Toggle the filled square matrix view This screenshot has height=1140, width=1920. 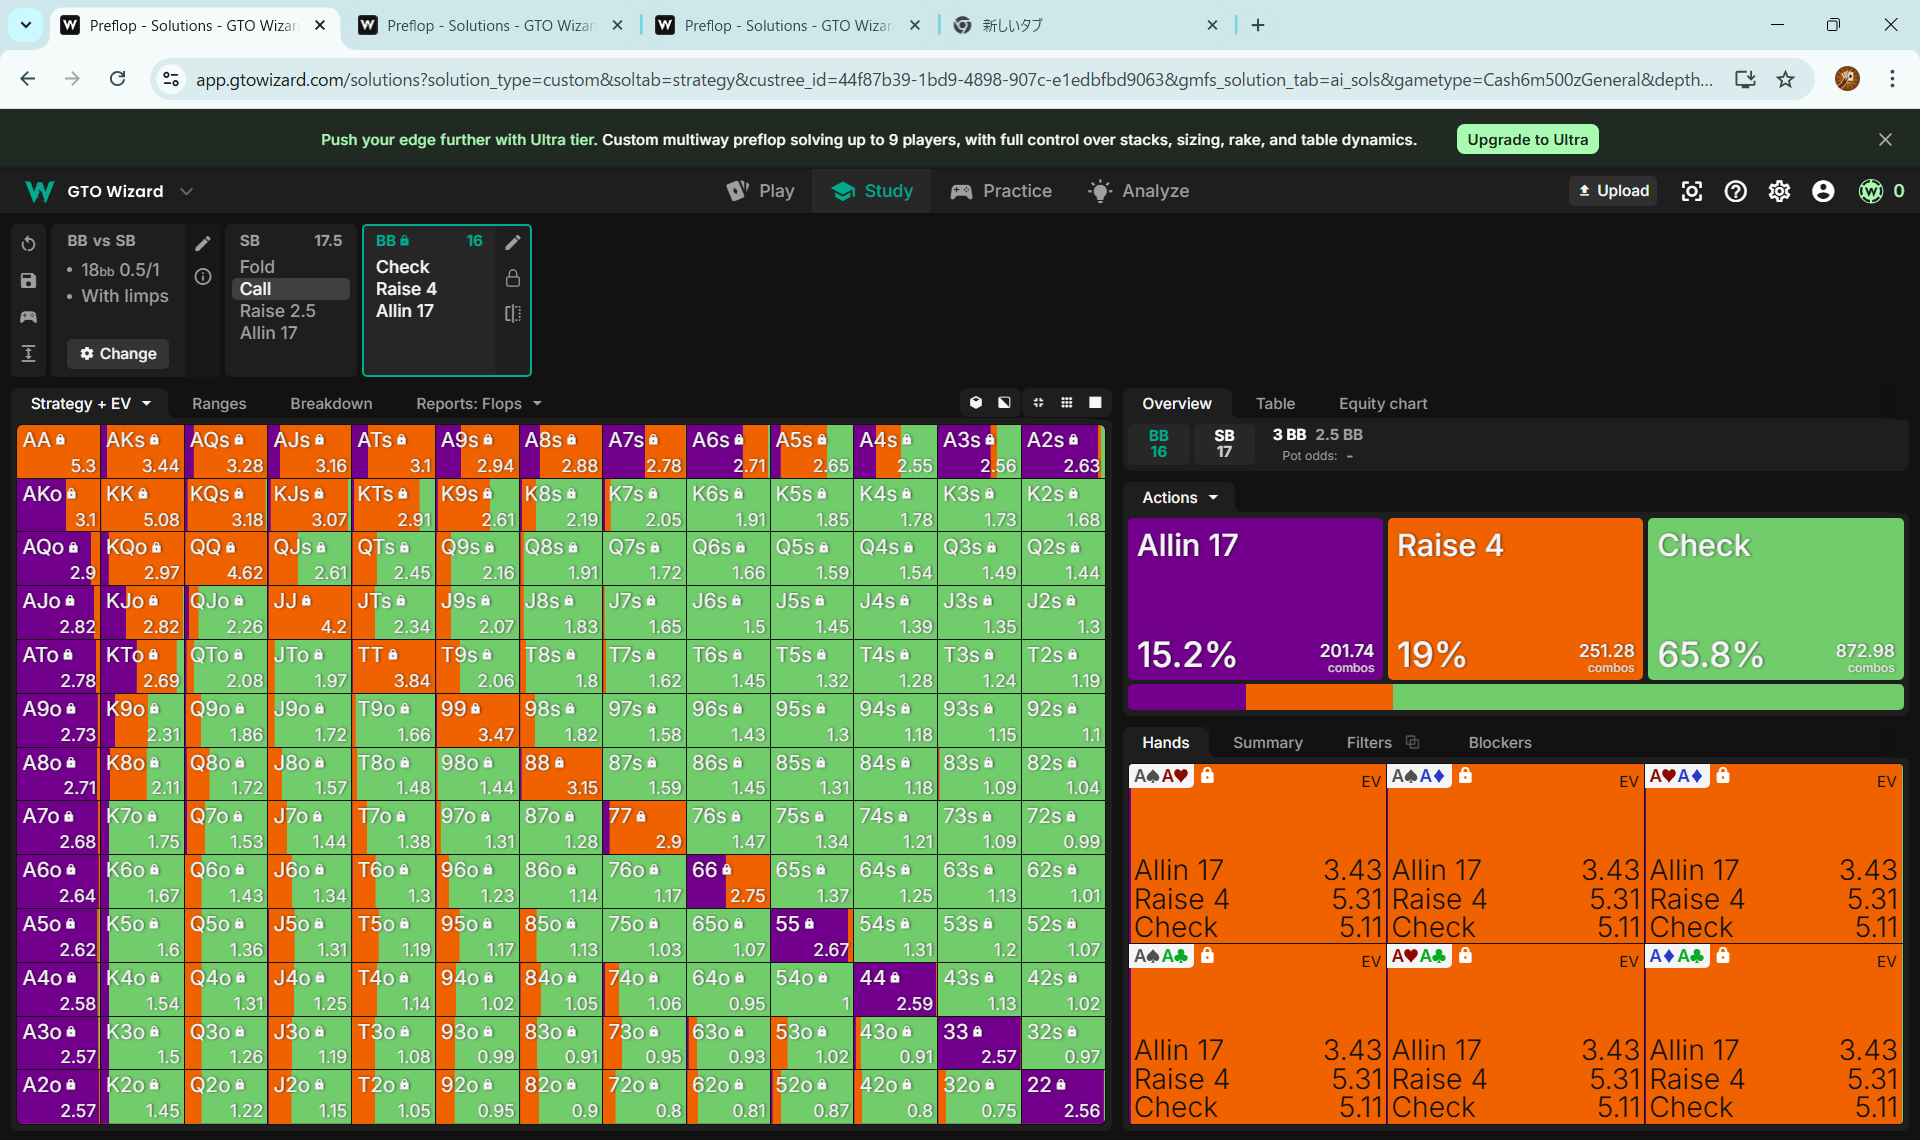coord(1095,403)
